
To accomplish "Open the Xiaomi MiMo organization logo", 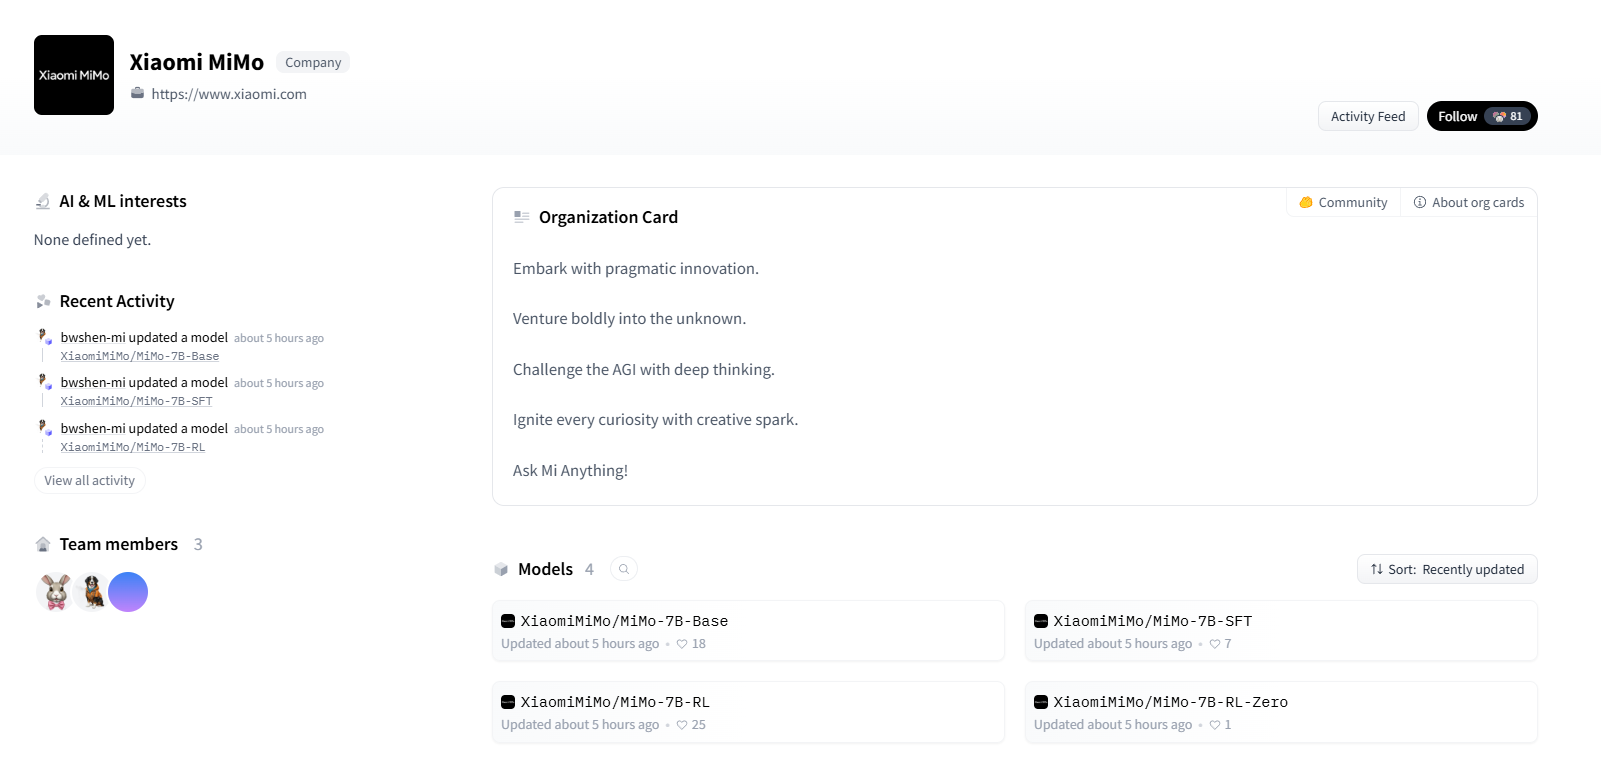I will (x=74, y=75).
